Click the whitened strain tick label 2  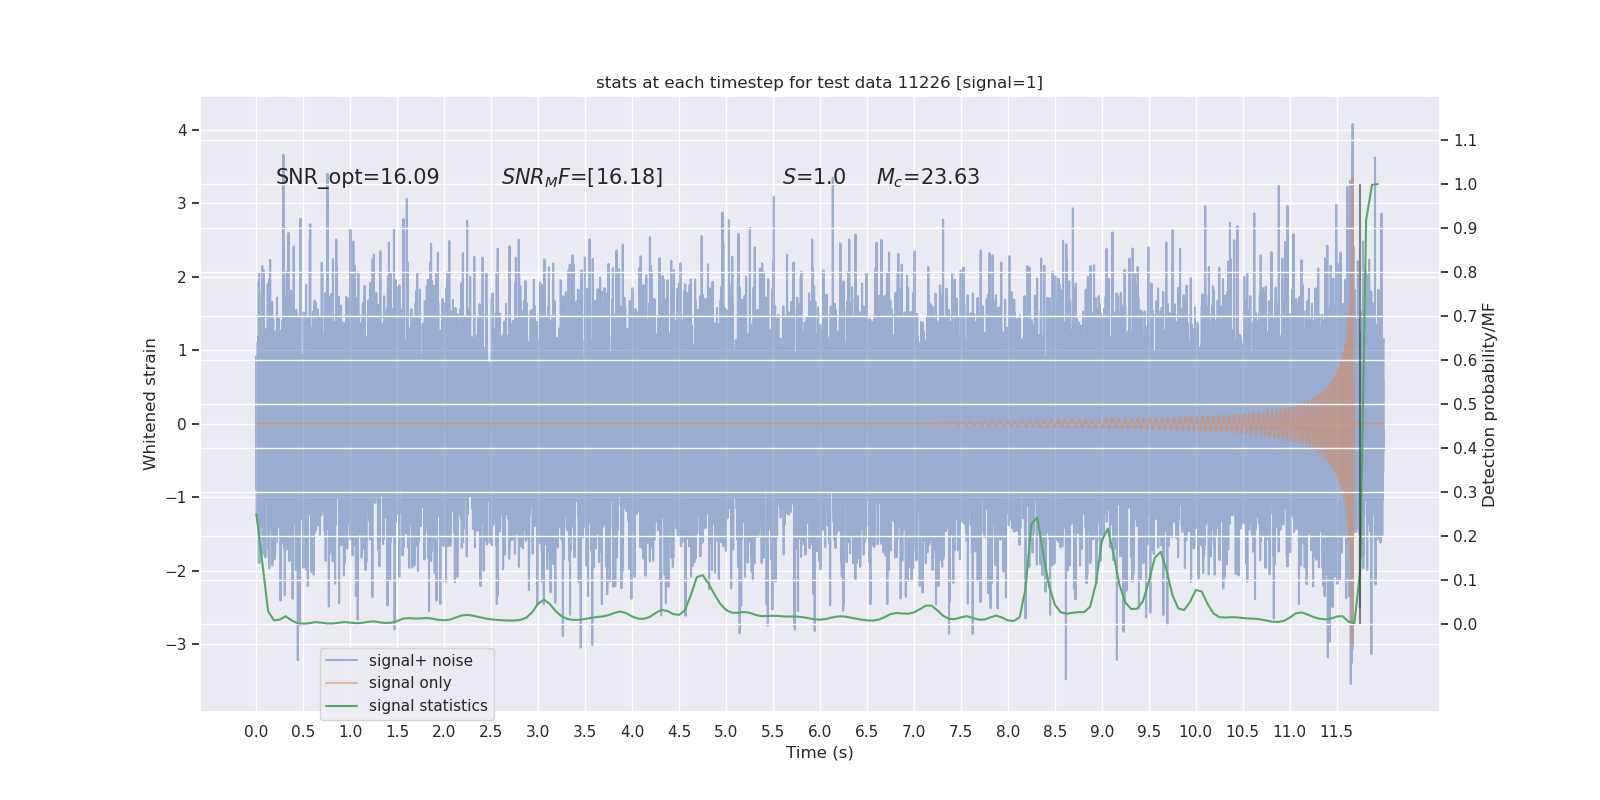coord(182,277)
